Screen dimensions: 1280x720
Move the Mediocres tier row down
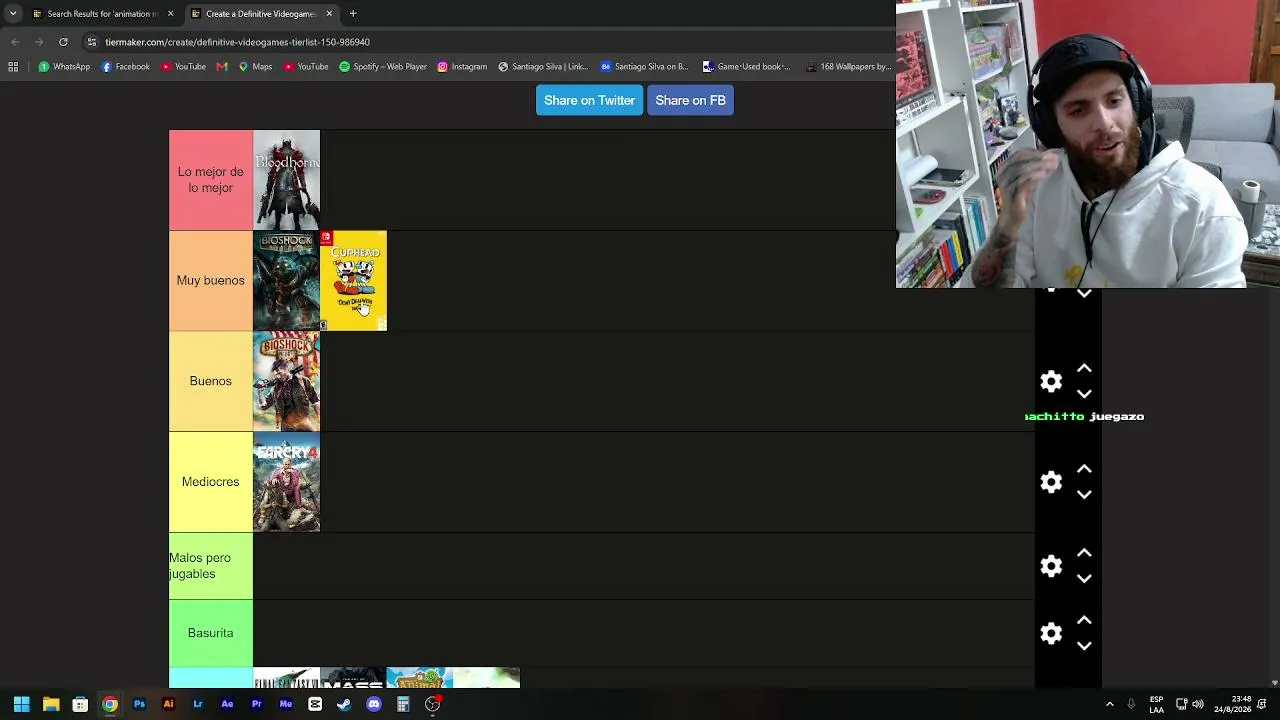click(1084, 494)
